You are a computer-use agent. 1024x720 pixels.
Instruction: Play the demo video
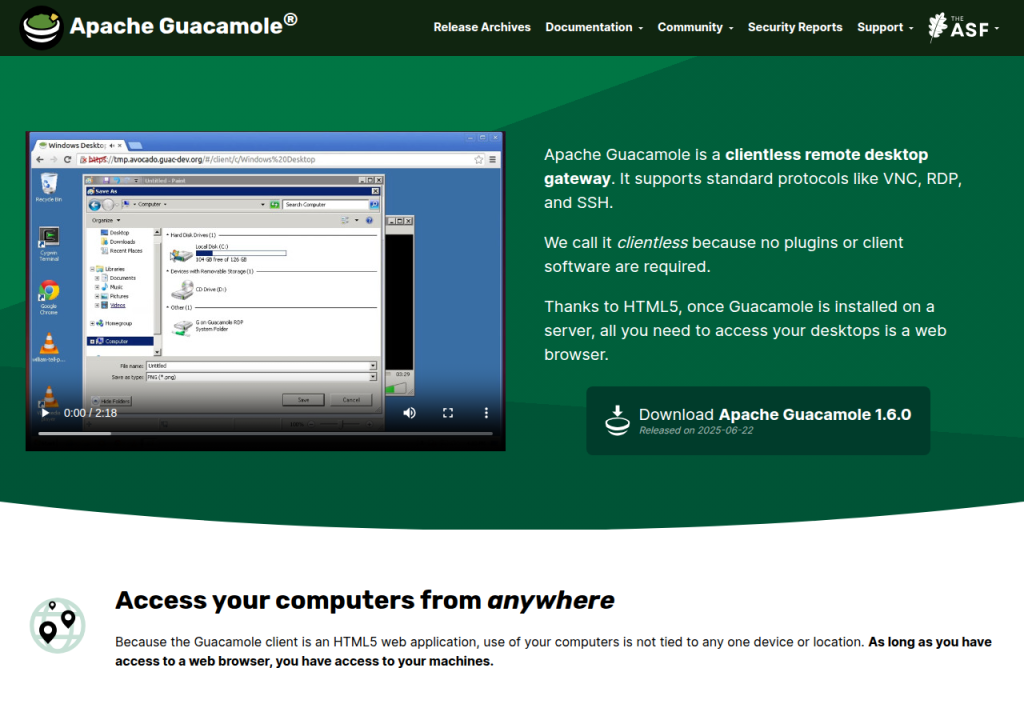click(x=44, y=413)
